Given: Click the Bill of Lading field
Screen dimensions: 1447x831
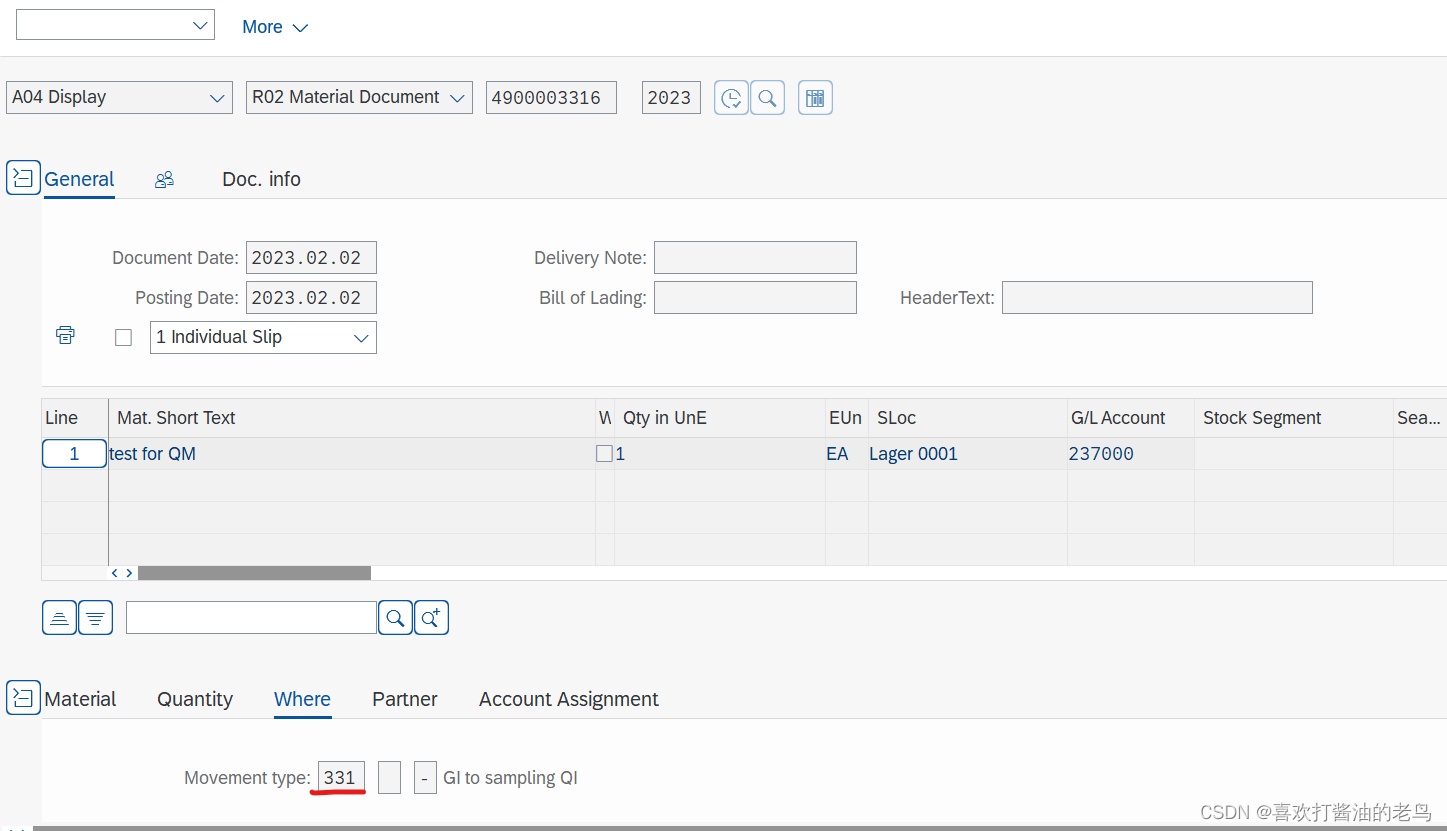Looking at the screenshot, I should [x=755, y=297].
